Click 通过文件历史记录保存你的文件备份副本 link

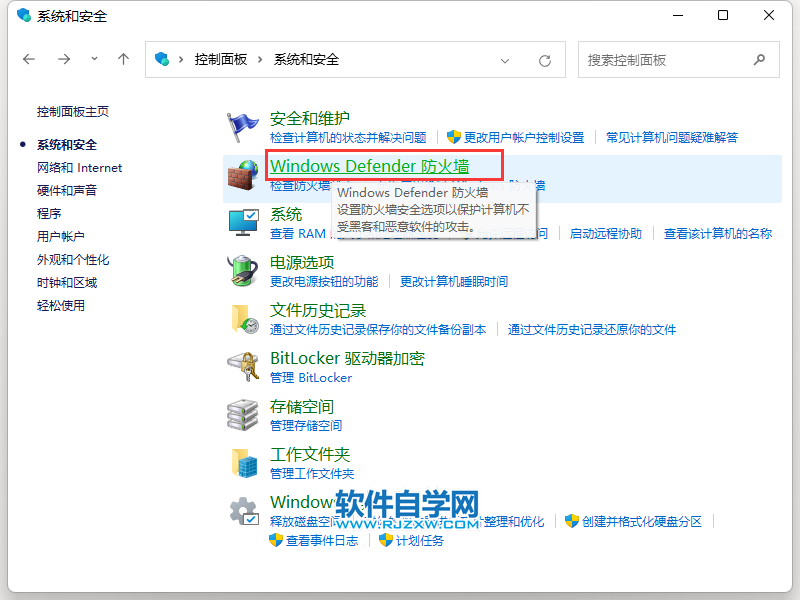(378, 330)
